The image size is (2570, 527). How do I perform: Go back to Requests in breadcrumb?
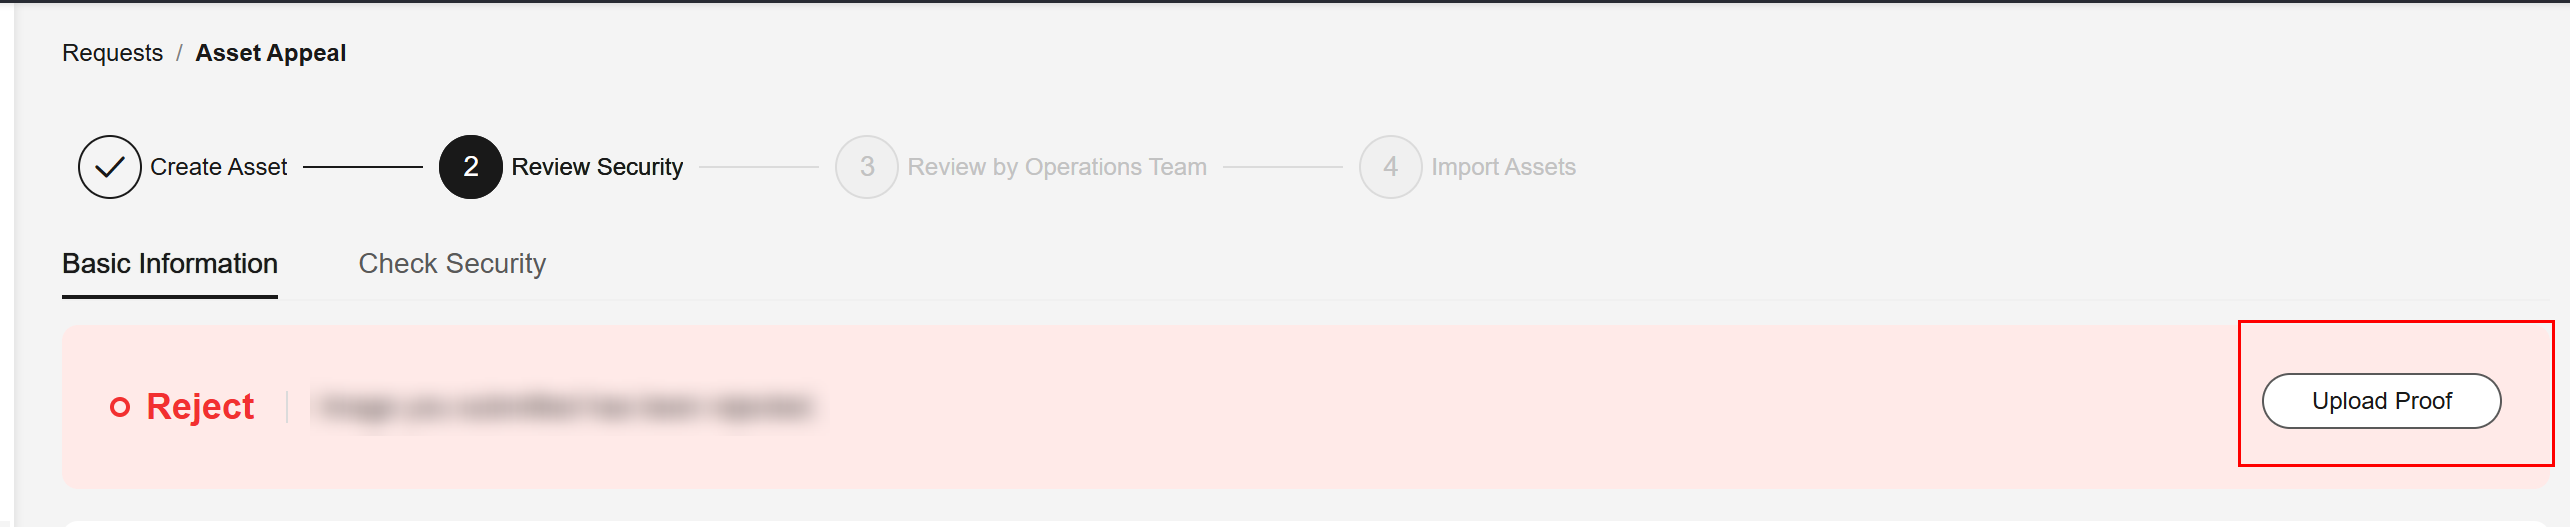[x=112, y=53]
